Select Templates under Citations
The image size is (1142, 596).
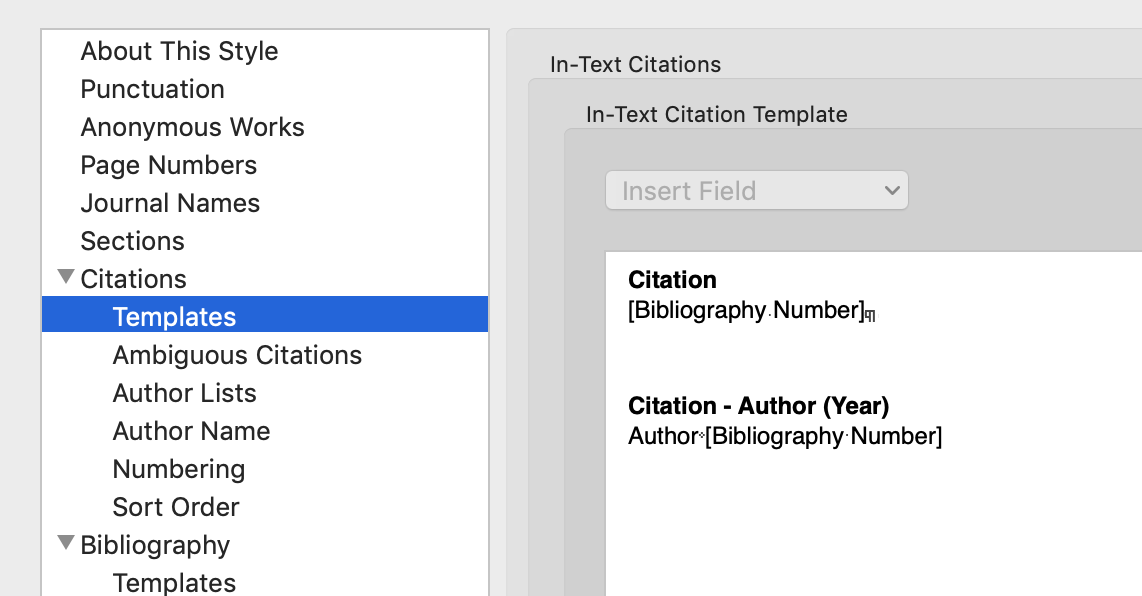tap(174, 317)
